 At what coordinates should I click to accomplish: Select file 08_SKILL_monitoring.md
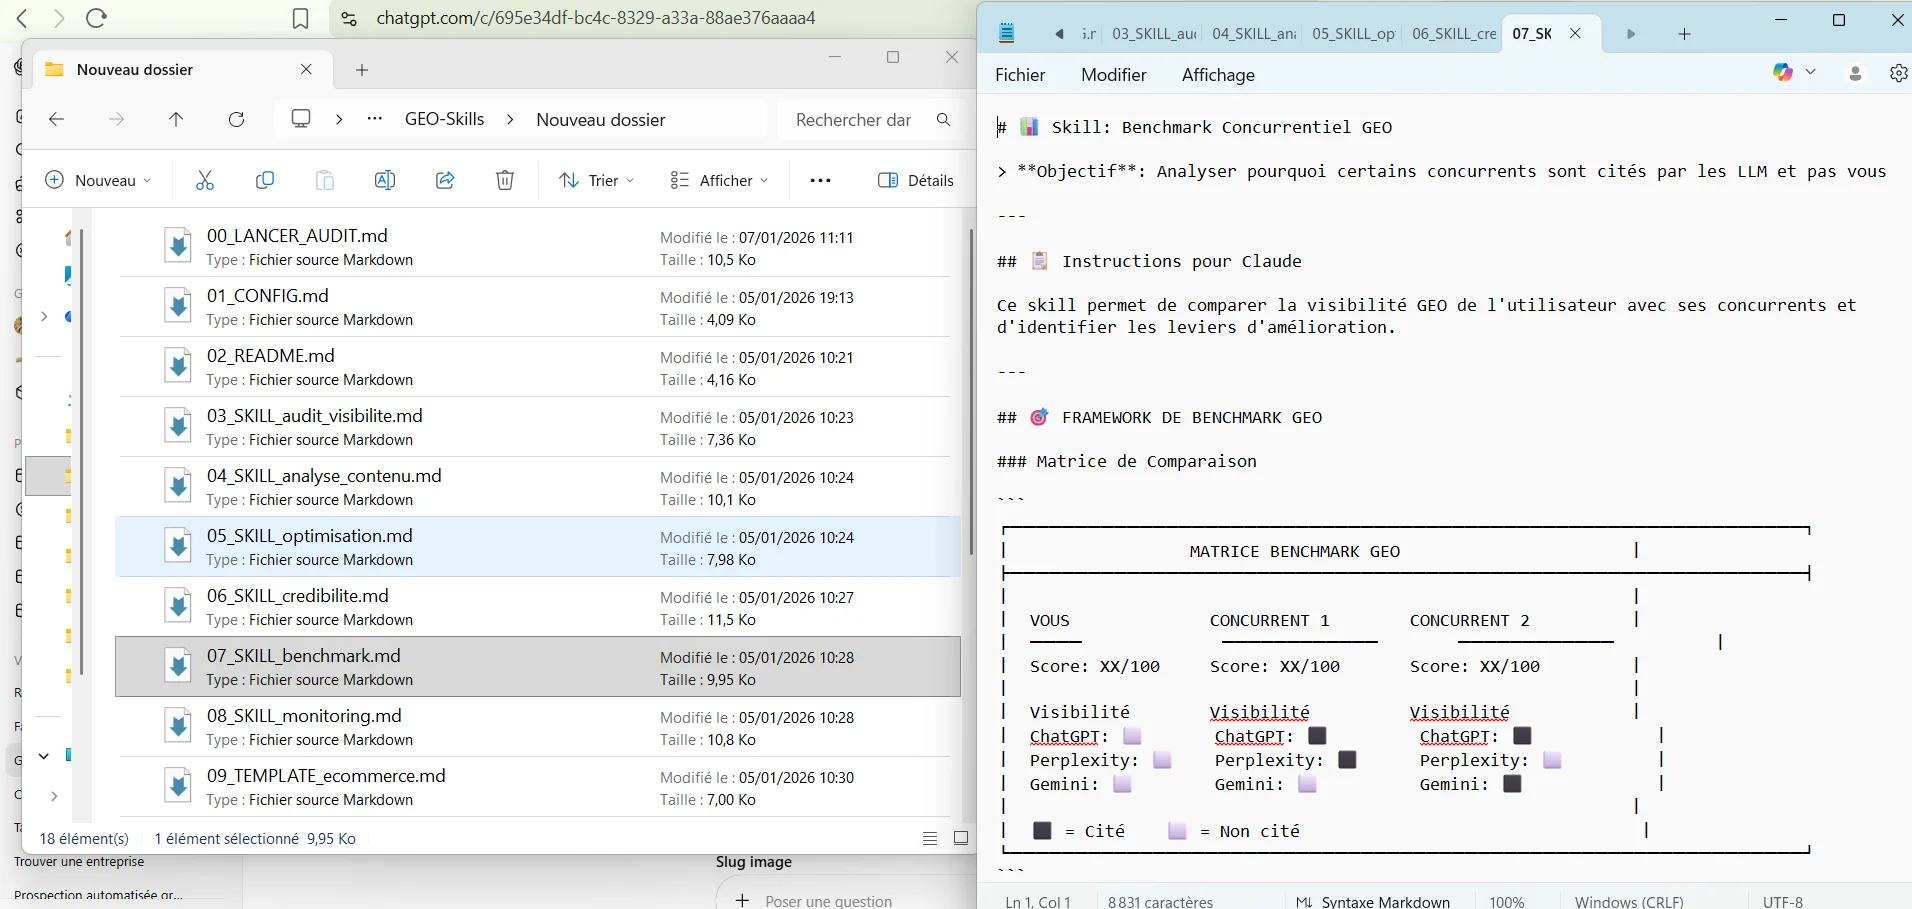coord(538,727)
